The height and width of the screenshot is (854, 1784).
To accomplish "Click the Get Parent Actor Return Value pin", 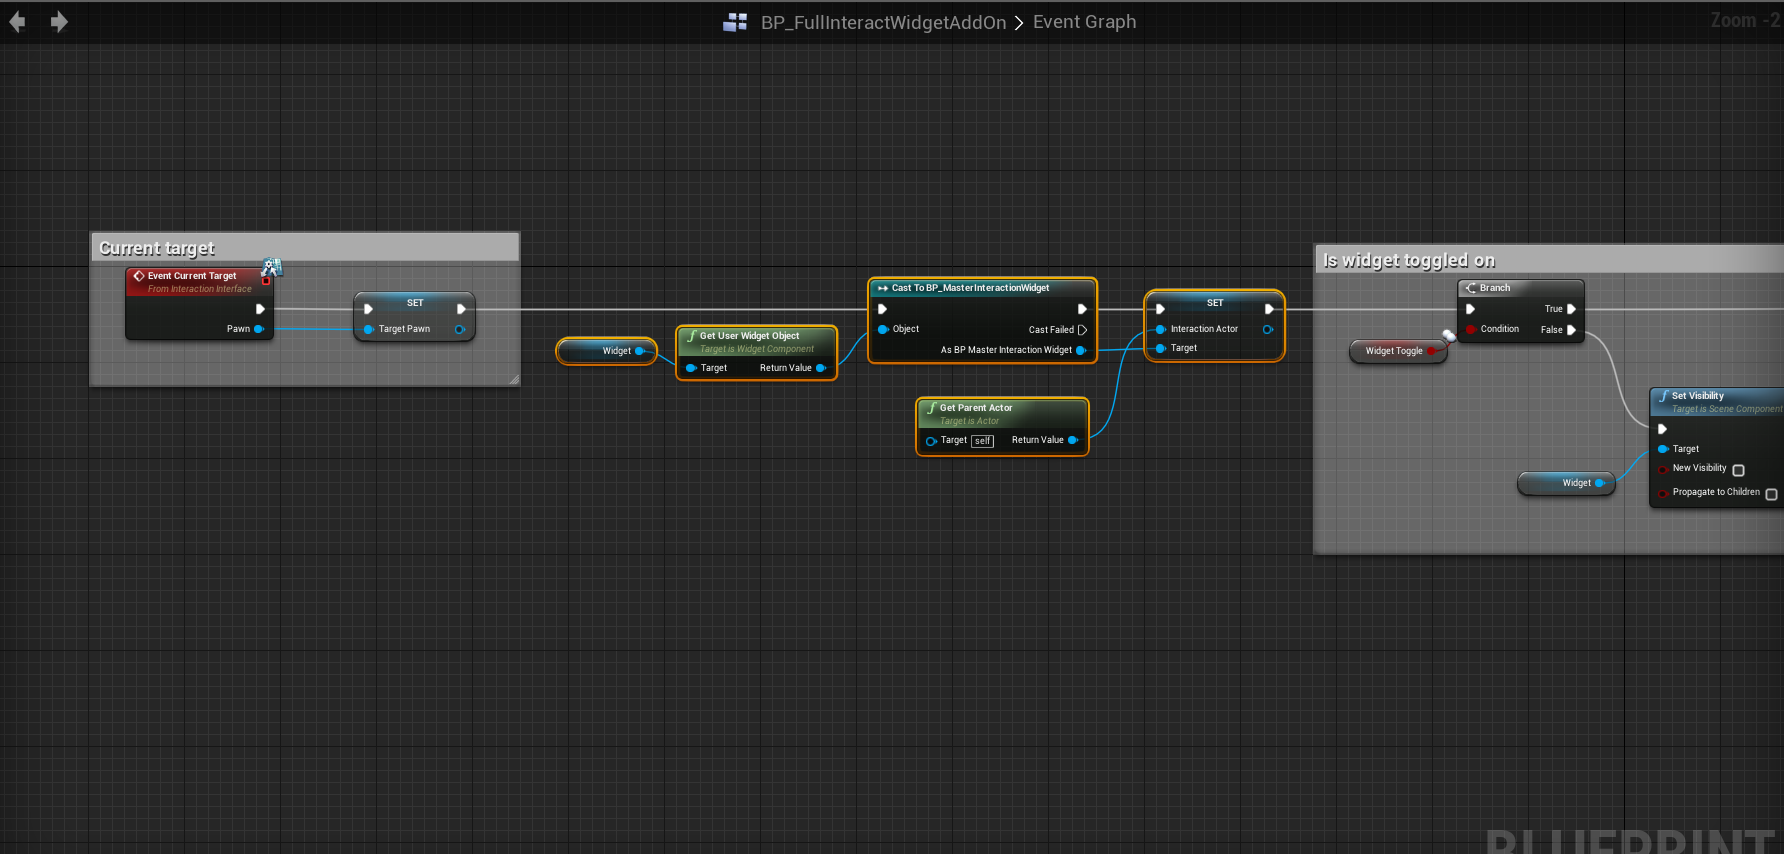I will 1072,440.
